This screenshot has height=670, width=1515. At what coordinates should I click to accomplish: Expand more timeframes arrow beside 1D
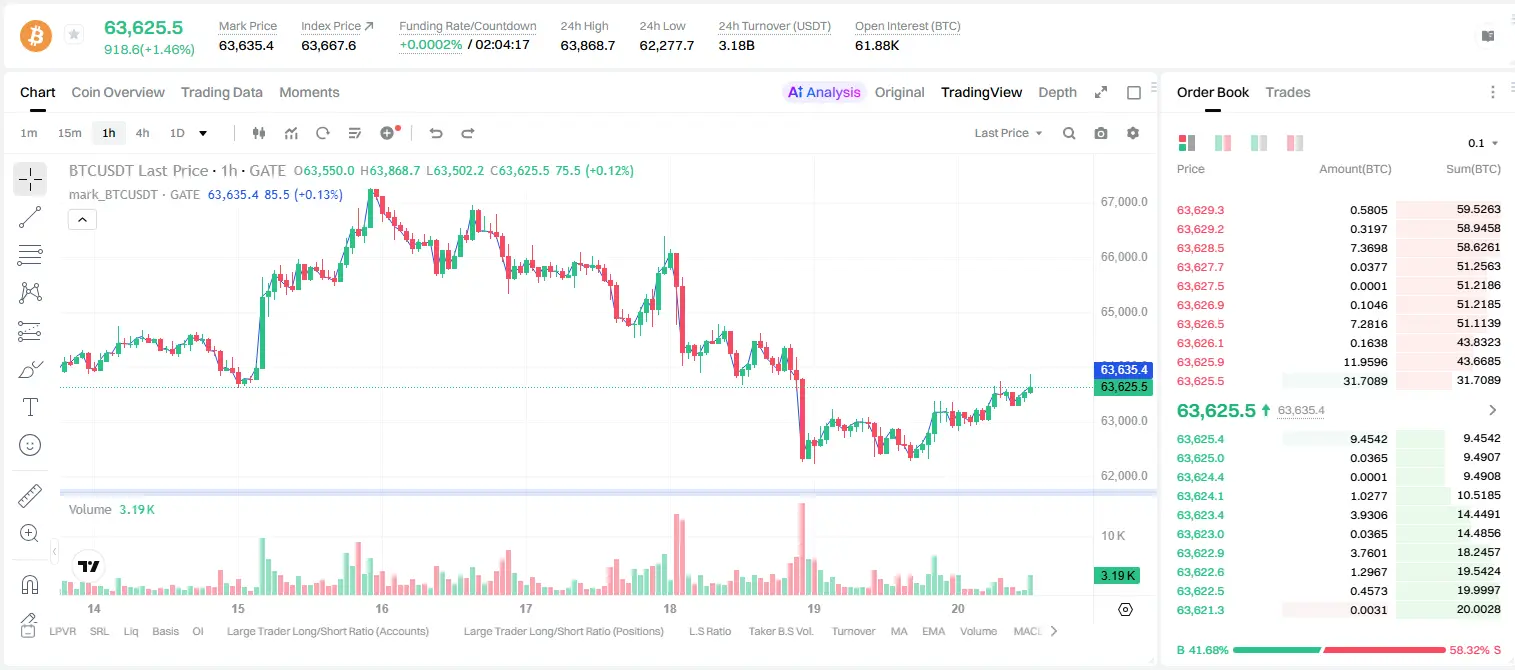(x=203, y=133)
